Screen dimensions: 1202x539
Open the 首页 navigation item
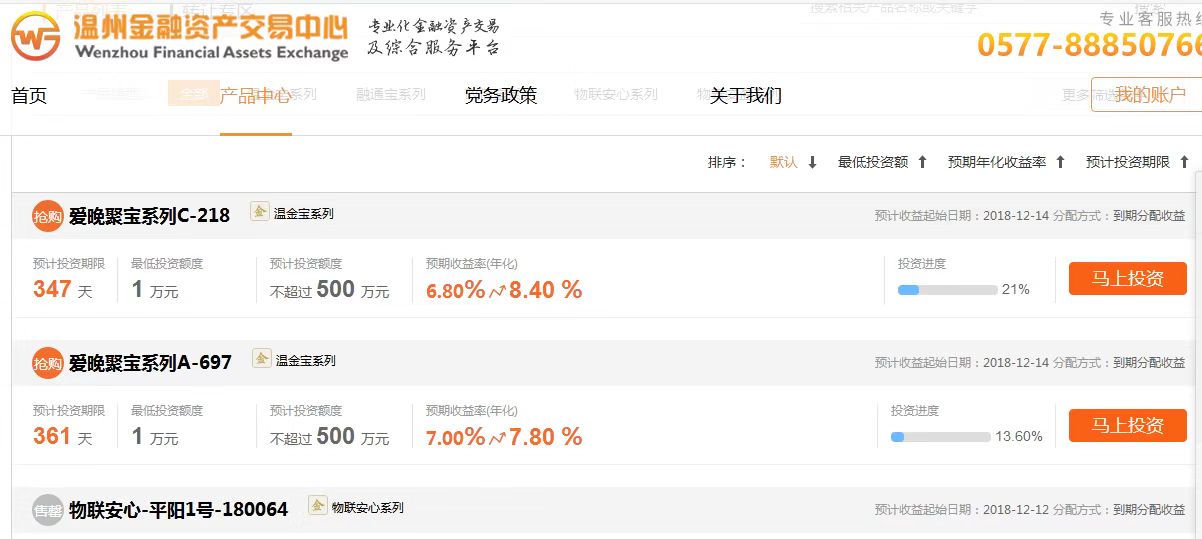(x=29, y=96)
